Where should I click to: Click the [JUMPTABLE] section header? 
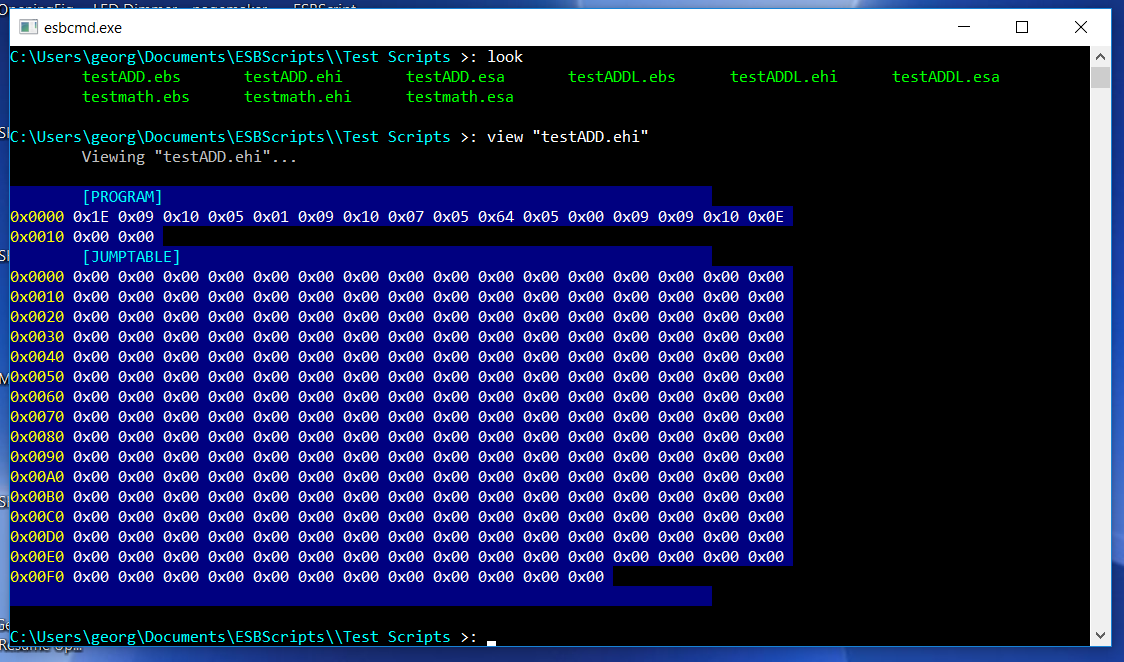pos(131,257)
